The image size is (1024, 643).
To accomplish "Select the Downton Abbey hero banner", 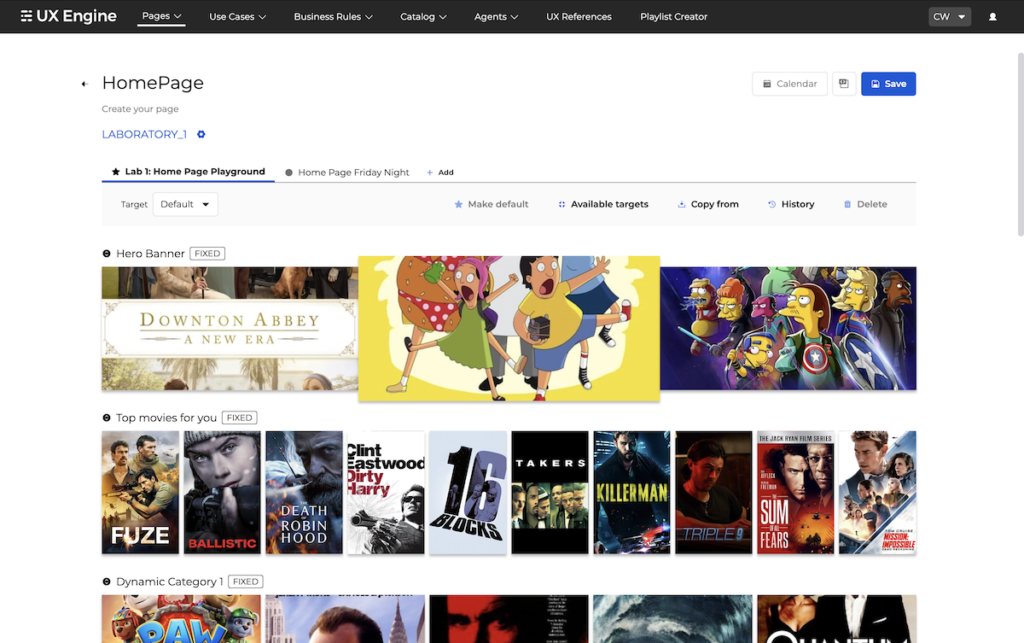I will 230,328.
